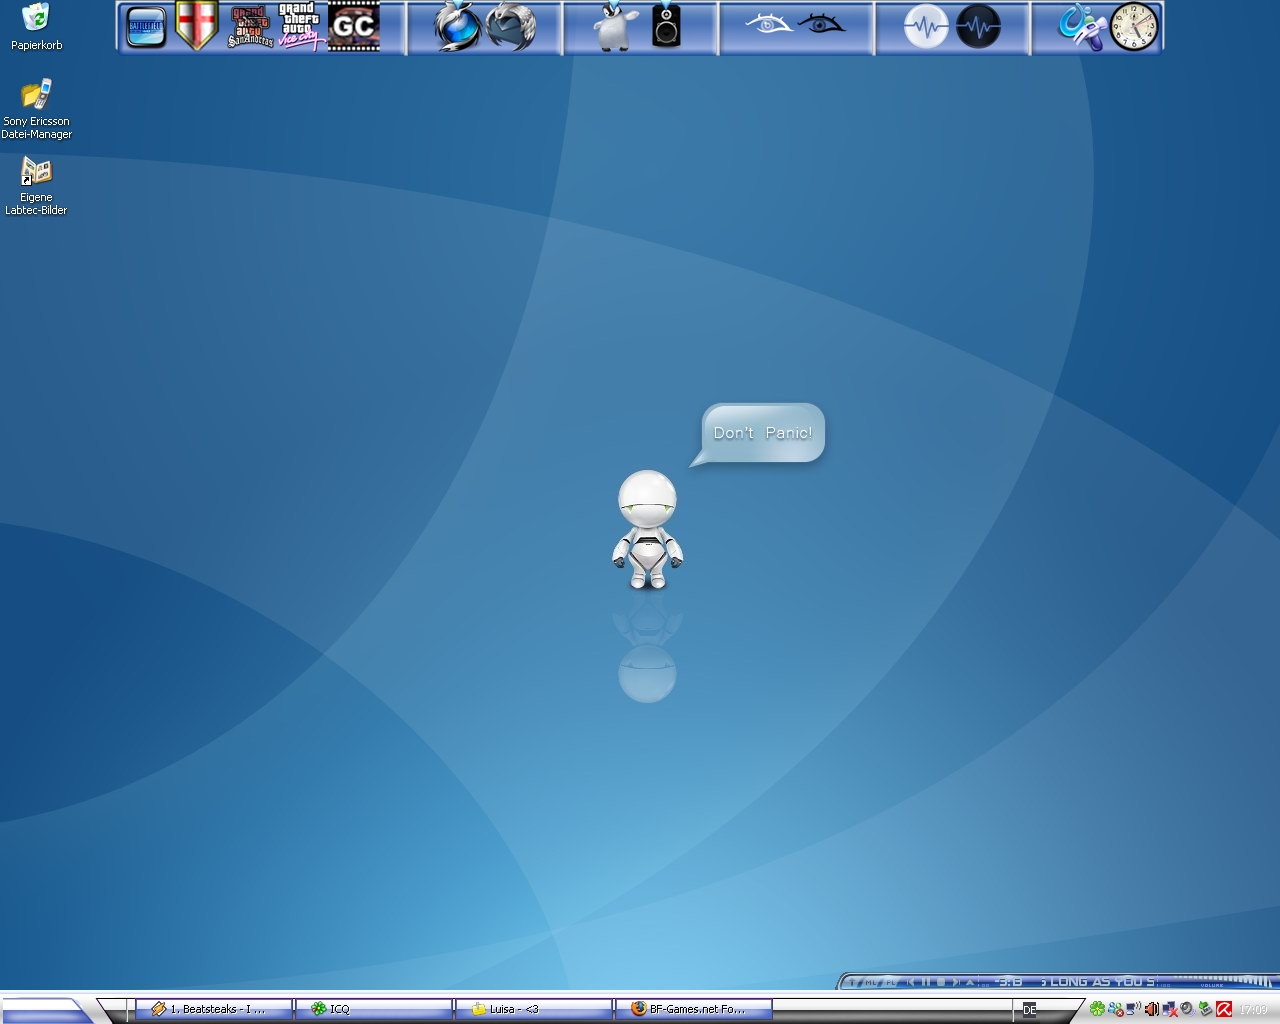This screenshot has width=1280, height=1024.
Task: Click the penguin icon in the dock
Action: tap(614, 27)
